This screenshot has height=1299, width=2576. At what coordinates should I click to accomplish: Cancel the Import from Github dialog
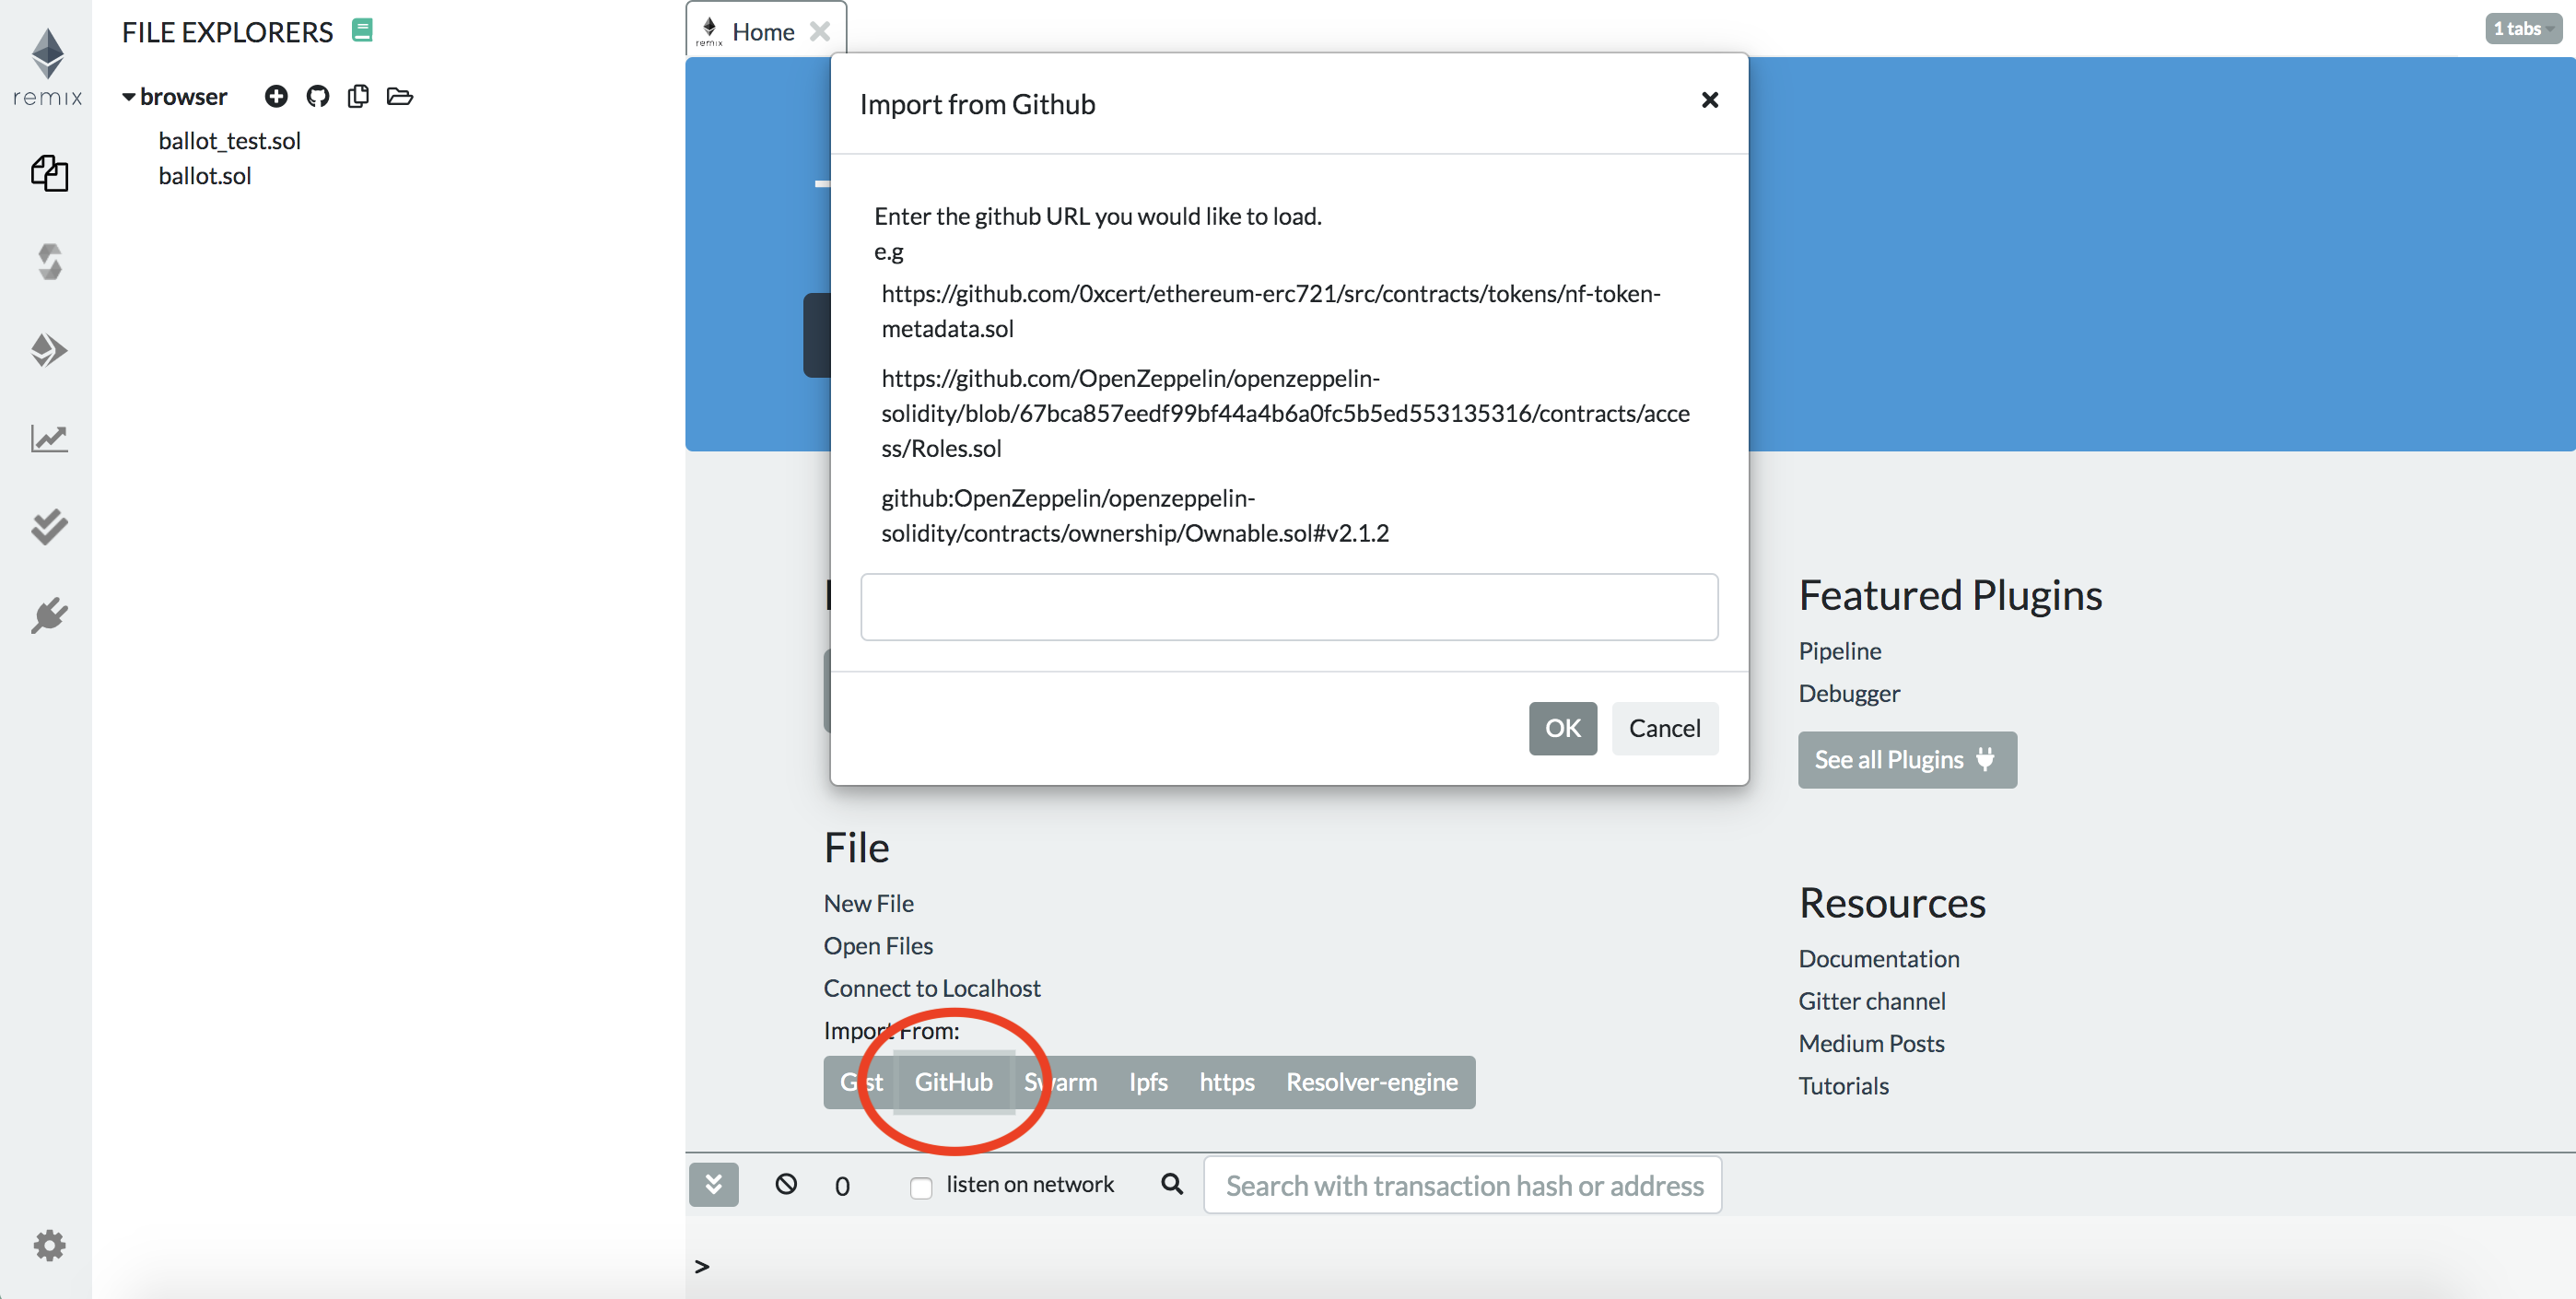pos(1664,728)
